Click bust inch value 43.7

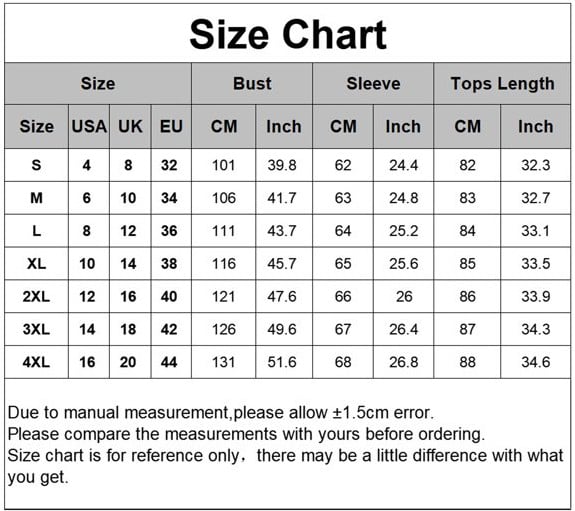click(282, 231)
